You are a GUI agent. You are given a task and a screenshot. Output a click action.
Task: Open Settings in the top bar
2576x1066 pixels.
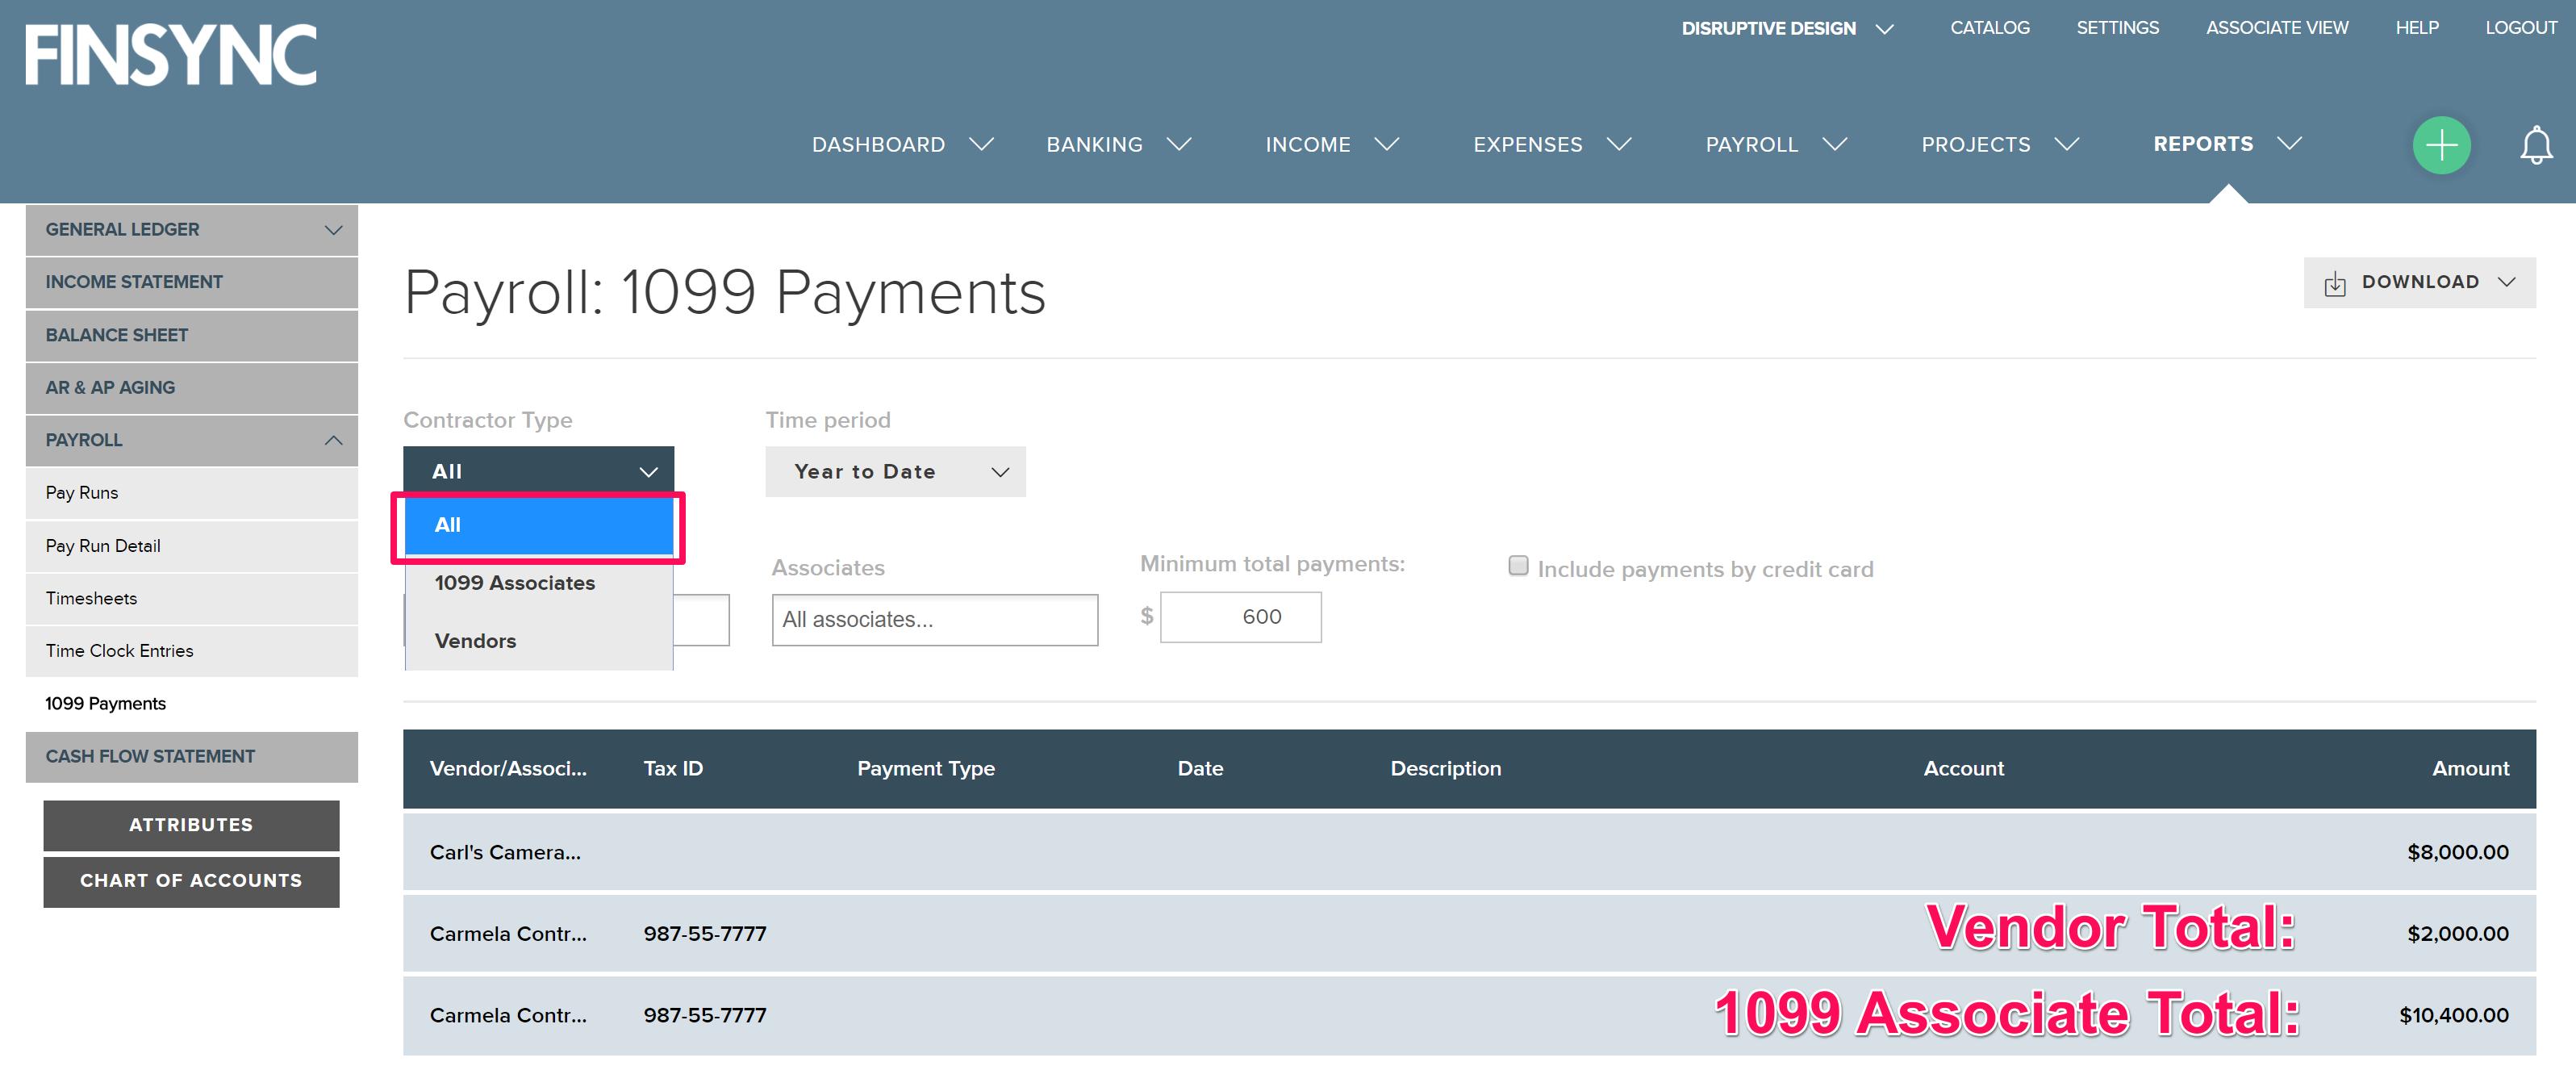(x=2117, y=28)
